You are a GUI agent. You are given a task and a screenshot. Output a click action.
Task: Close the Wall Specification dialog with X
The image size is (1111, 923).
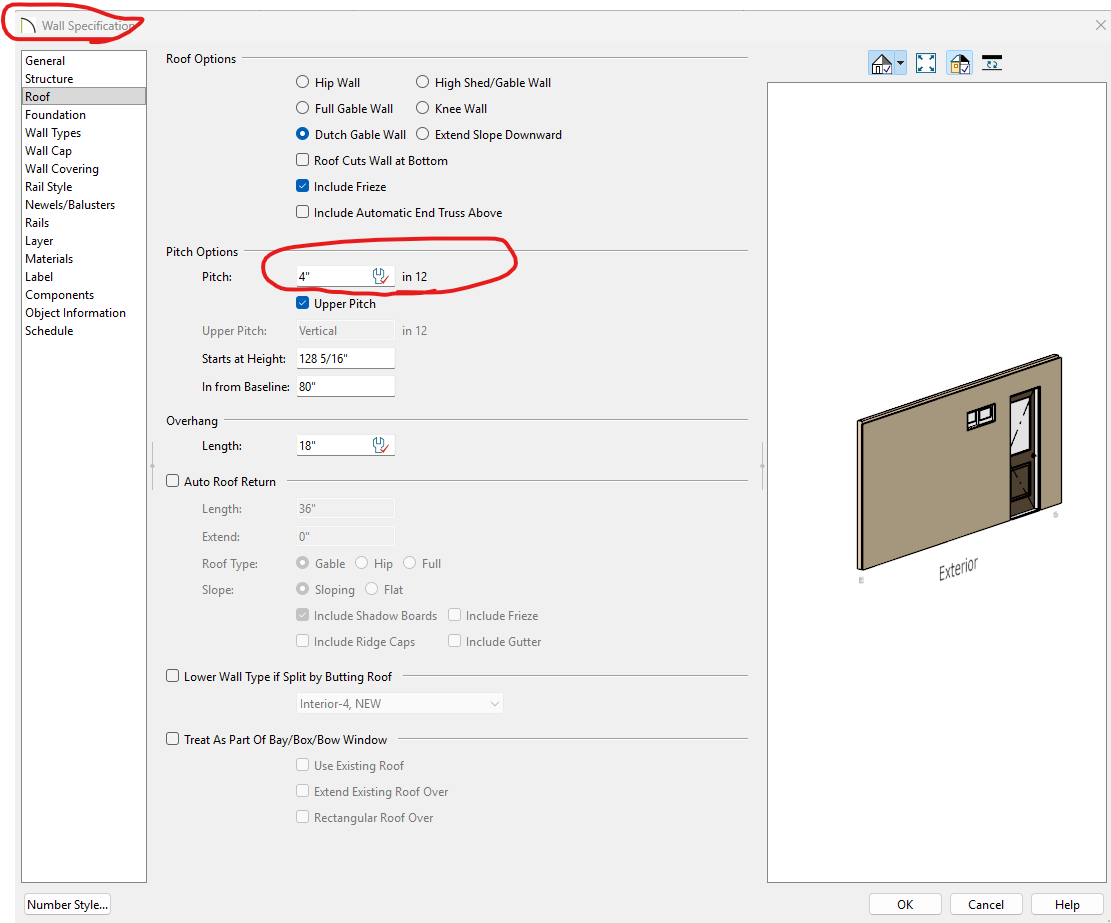1100,25
